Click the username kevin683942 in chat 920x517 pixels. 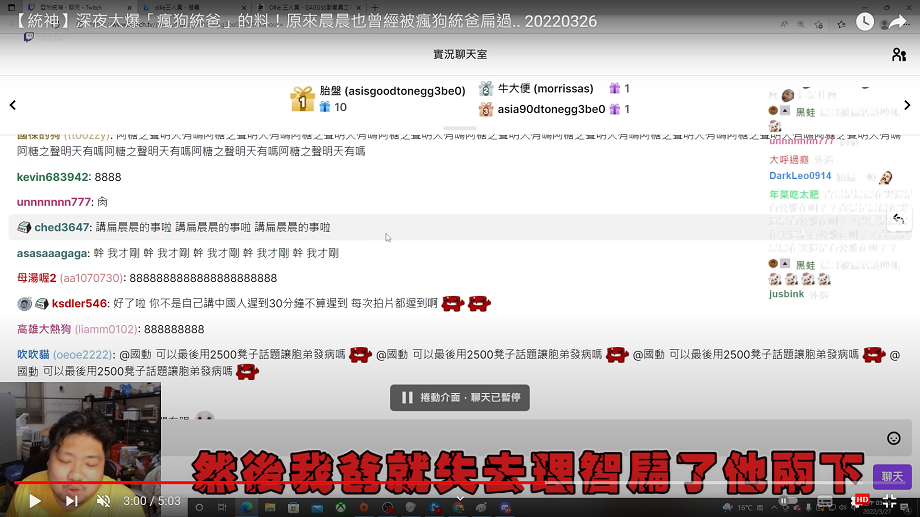tap(52, 177)
